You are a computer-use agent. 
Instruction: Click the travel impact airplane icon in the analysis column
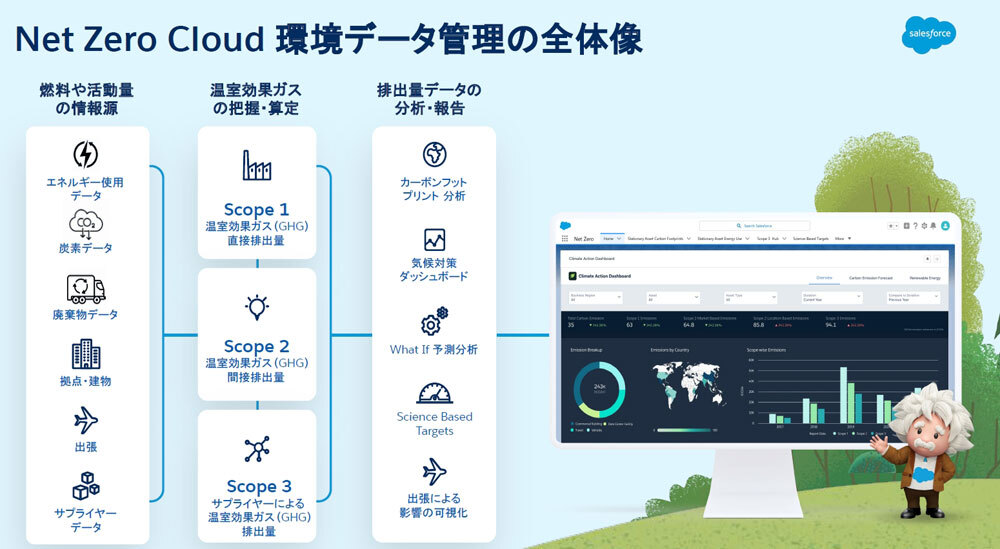click(434, 472)
